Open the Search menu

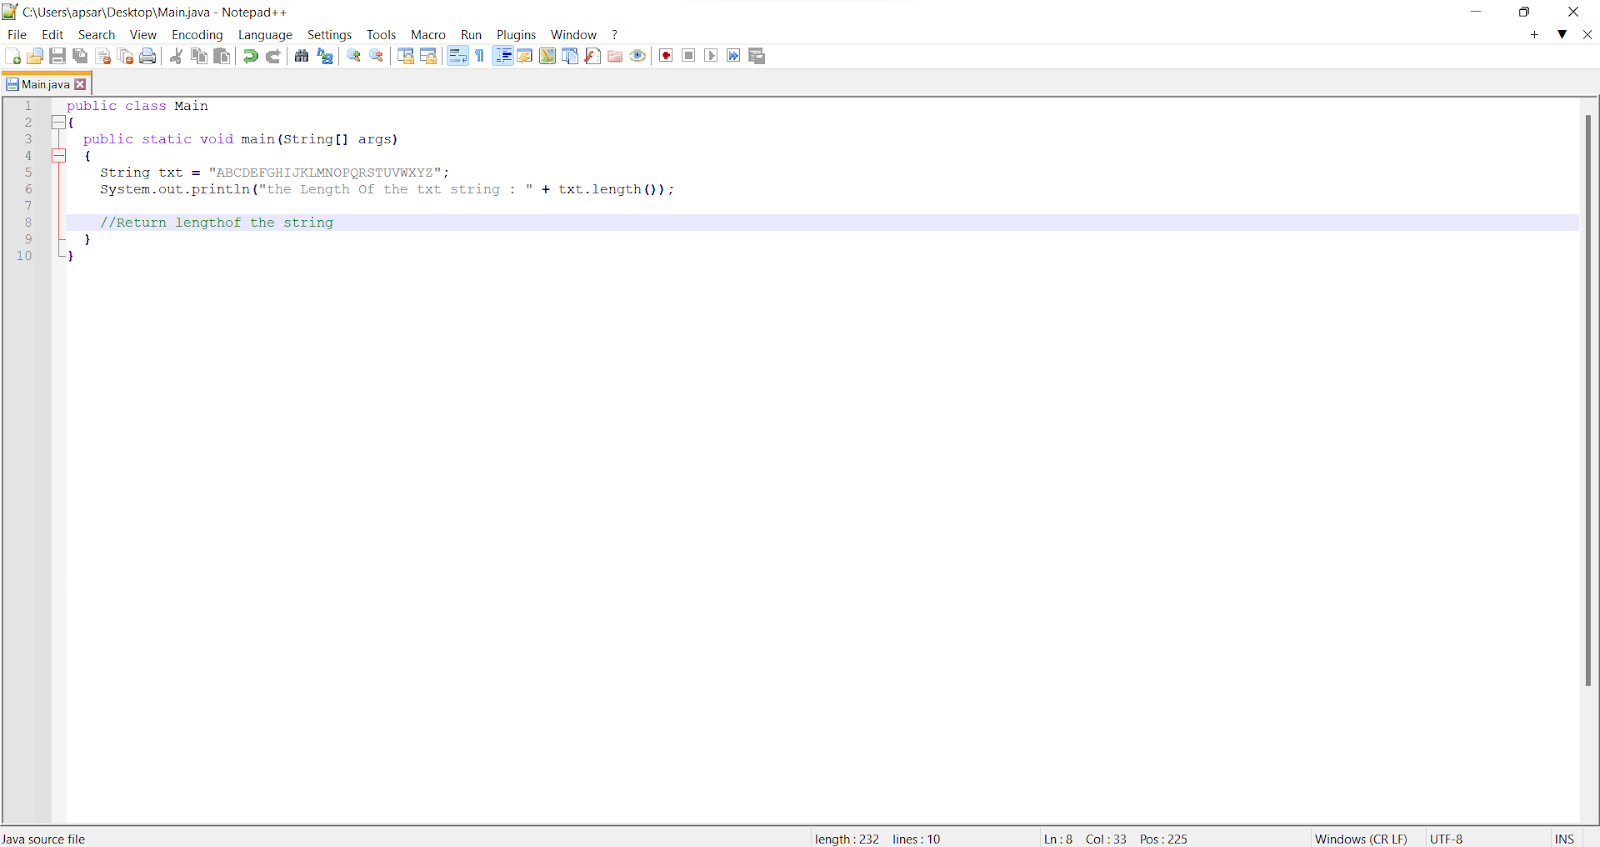coord(96,34)
